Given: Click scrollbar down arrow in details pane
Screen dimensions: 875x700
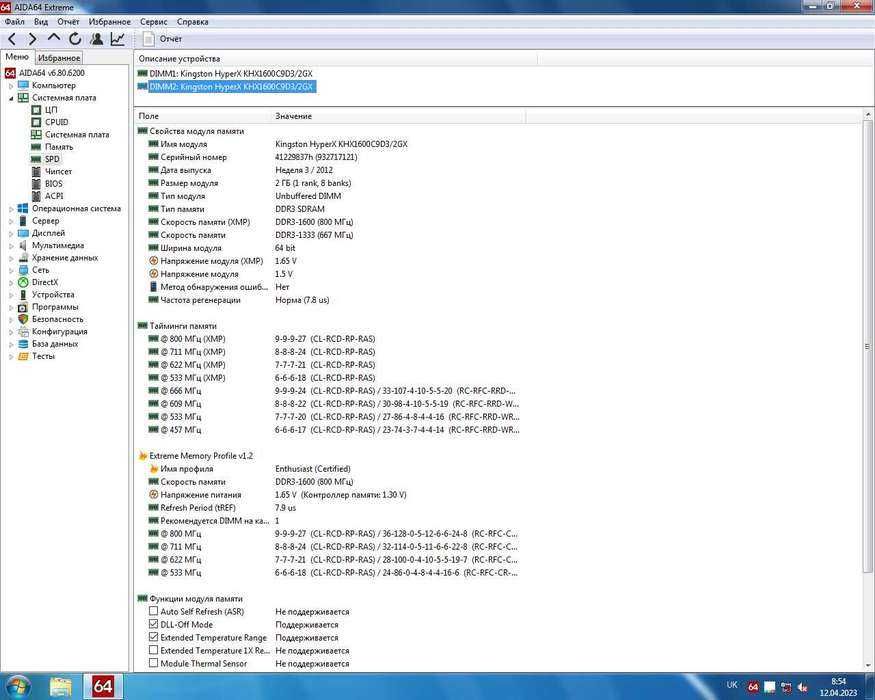Looking at the screenshot, I should click(x=868, y=665).
